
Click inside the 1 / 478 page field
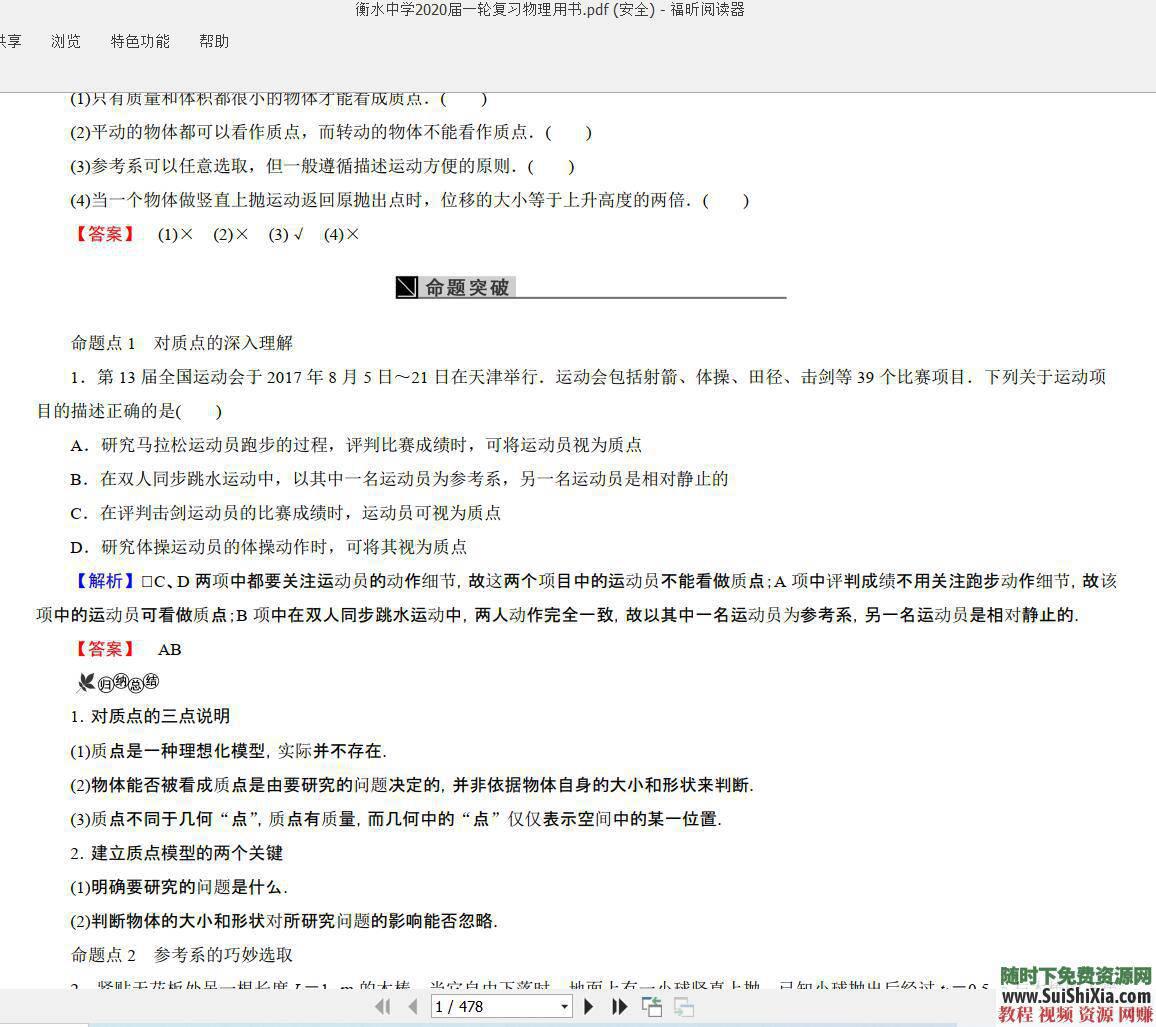(x=490, y=1007)
